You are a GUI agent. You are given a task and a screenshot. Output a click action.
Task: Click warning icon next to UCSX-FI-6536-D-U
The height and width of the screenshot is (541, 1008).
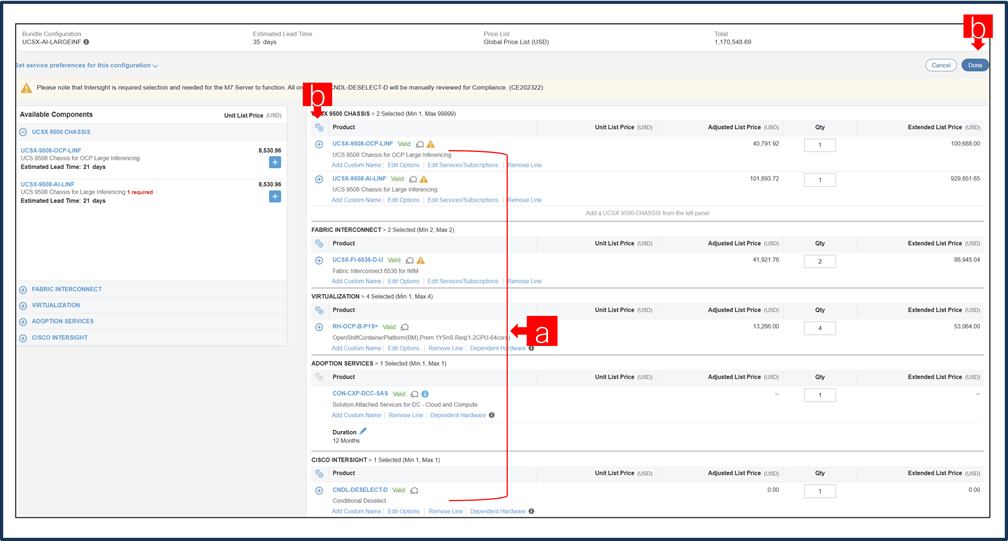[x=421, y=261]
